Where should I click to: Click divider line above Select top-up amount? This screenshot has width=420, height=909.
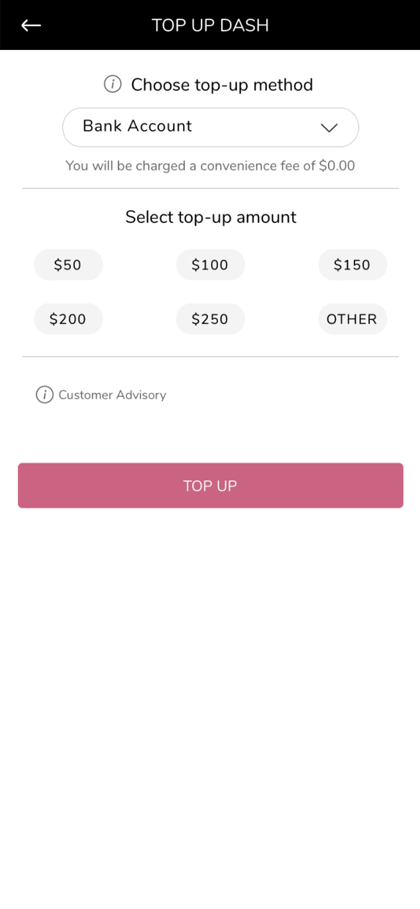coord(211,188)
